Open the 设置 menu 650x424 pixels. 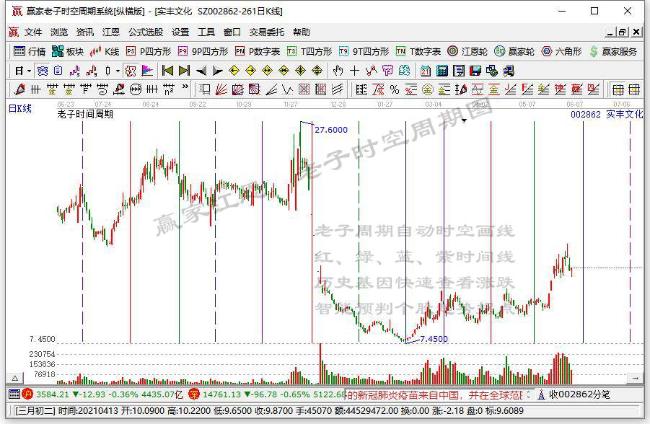tap(180, 32)
